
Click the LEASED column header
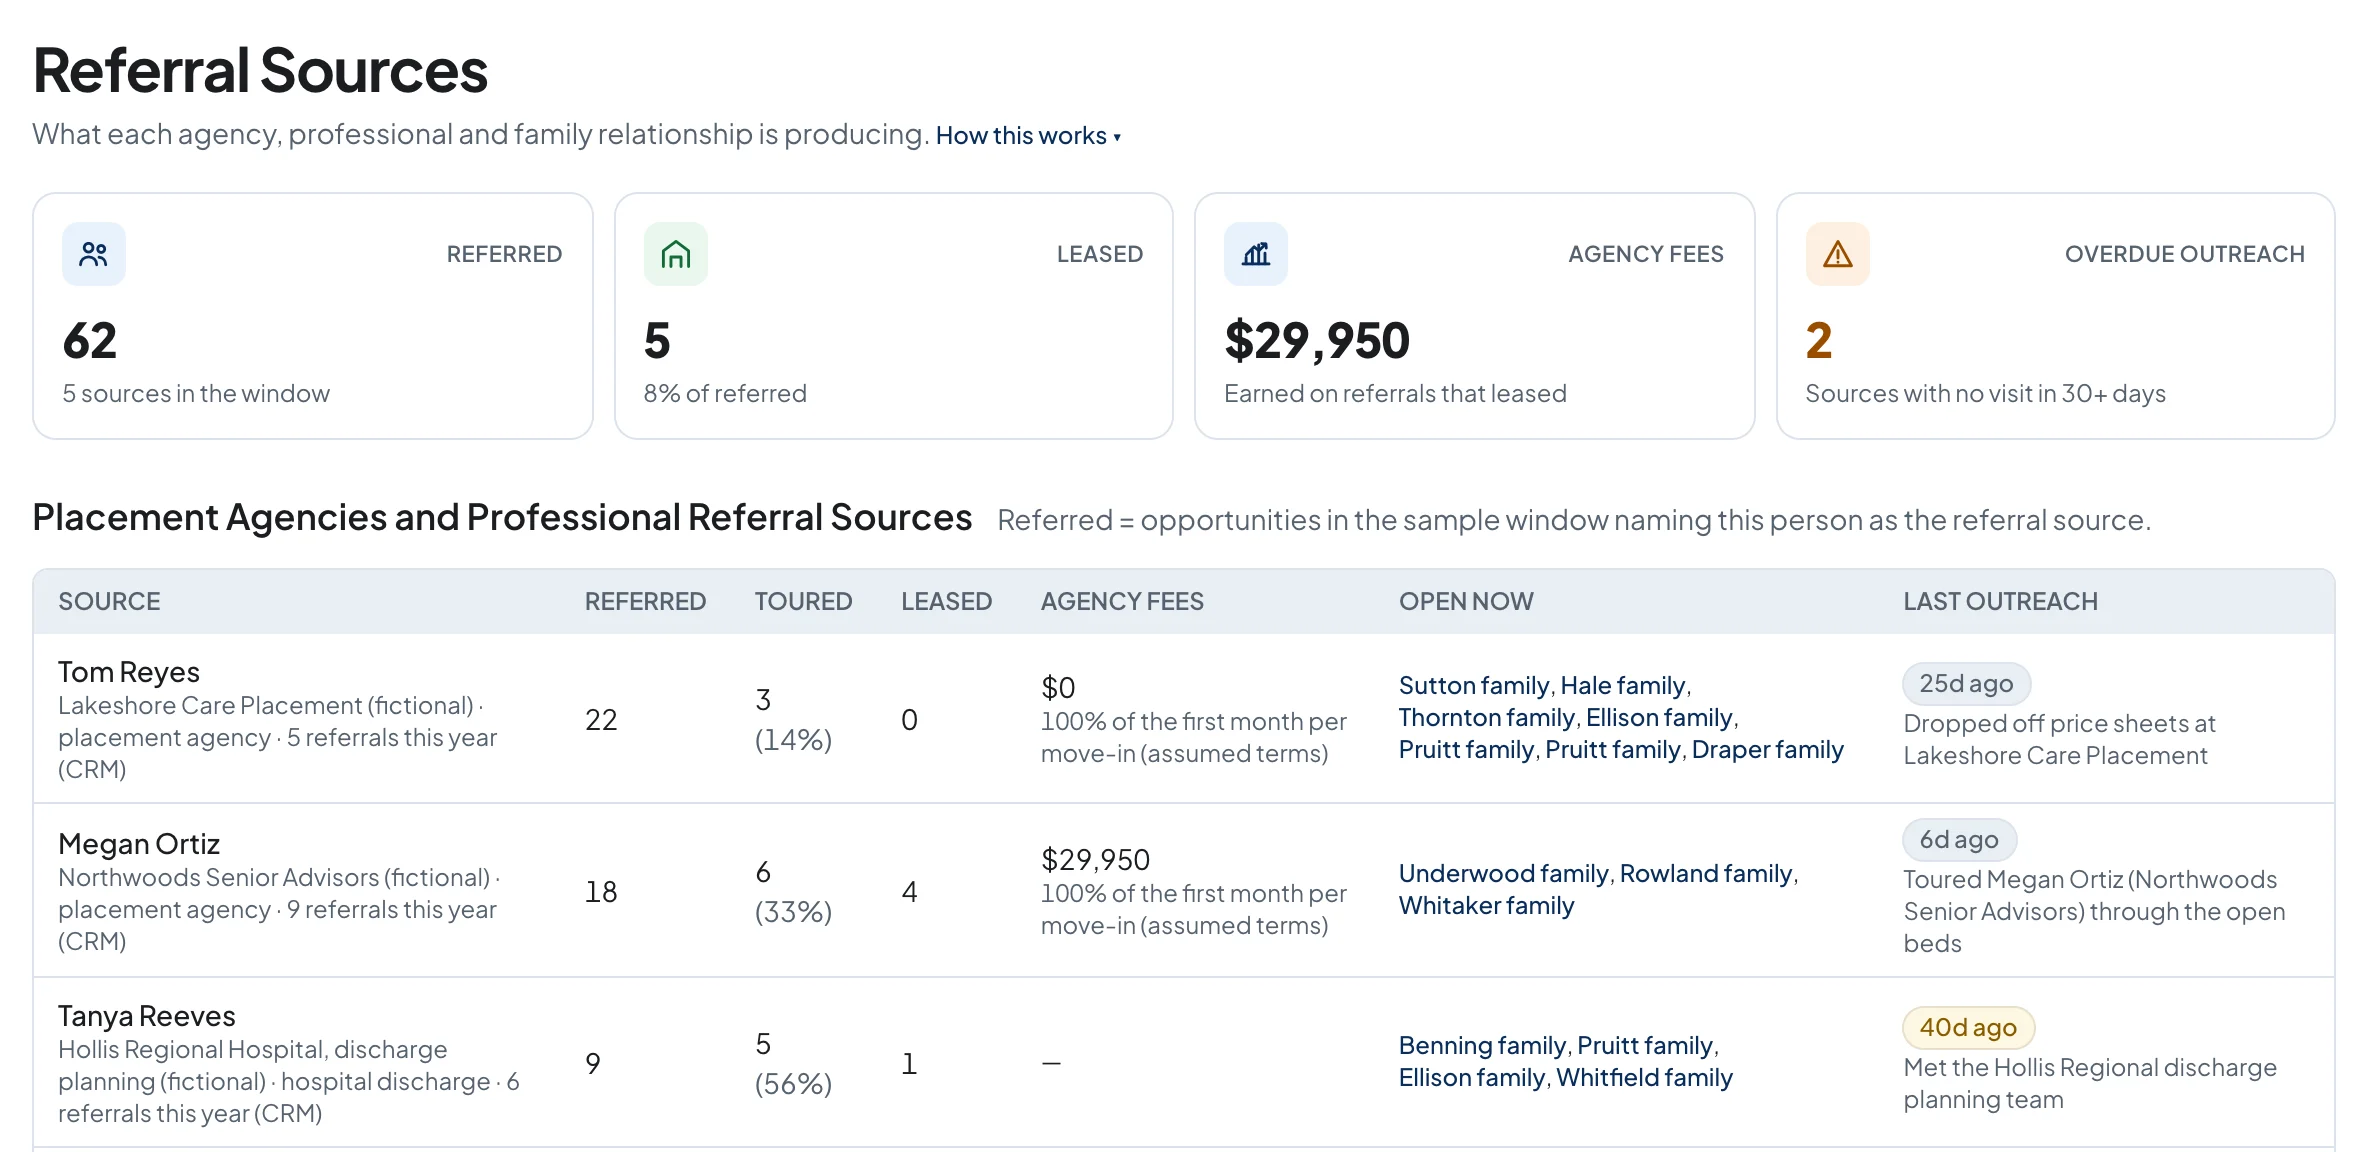point(946,602)
